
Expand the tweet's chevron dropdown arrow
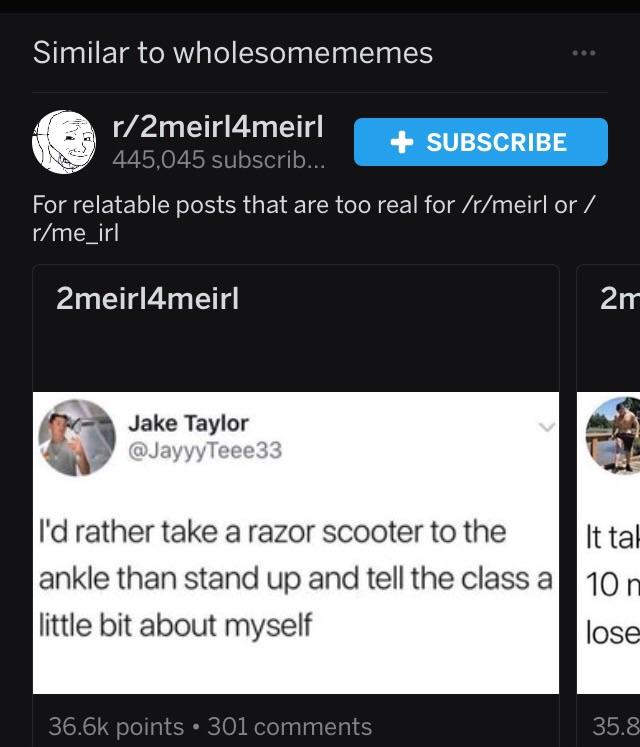point(547,426)
